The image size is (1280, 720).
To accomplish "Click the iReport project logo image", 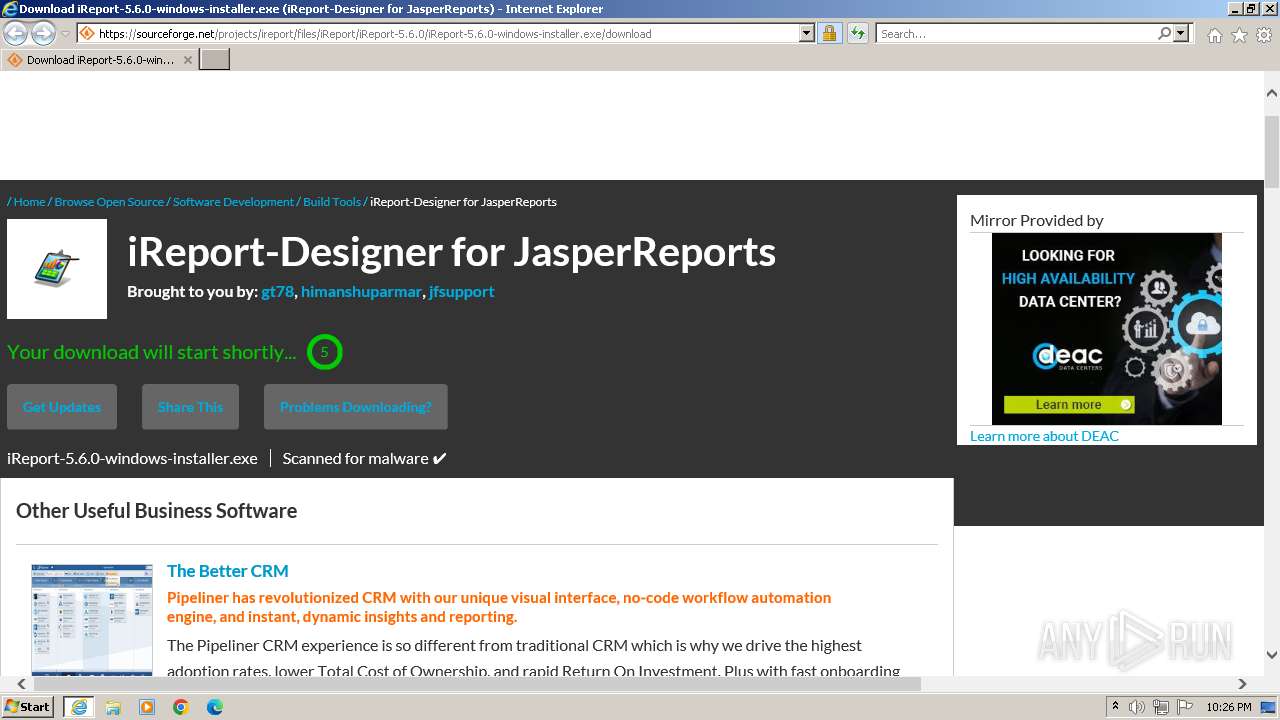I will tap(57, 269).
